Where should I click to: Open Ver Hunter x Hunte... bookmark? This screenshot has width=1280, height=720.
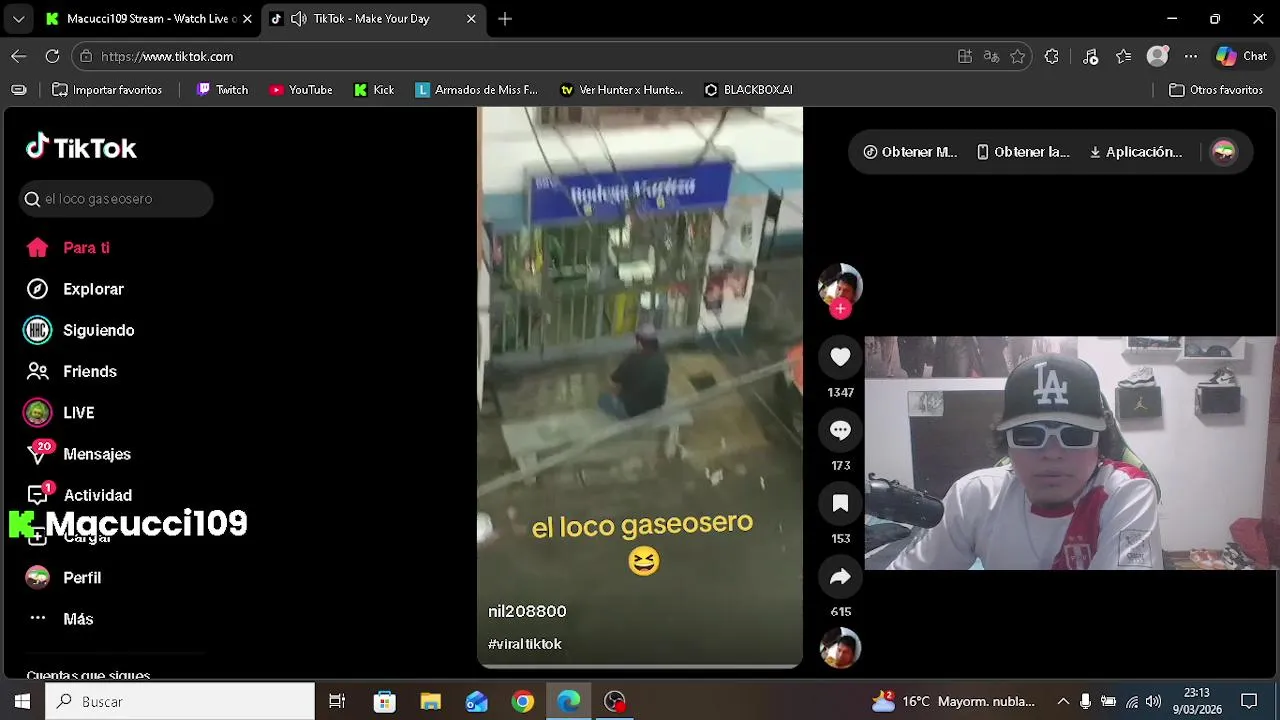[621, 90]
